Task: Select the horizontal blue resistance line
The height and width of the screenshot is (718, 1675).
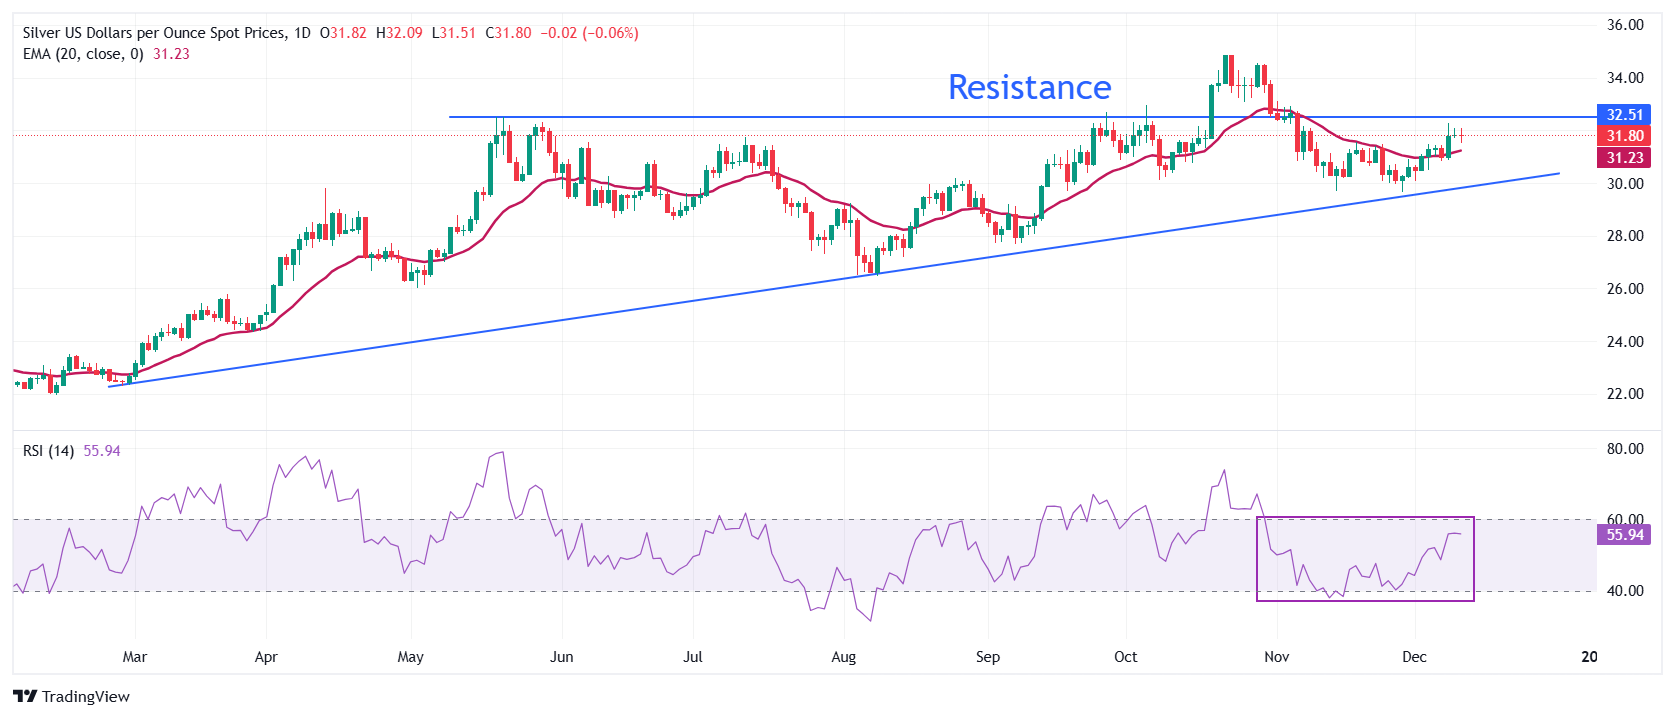Action: [x=800, y=117]
